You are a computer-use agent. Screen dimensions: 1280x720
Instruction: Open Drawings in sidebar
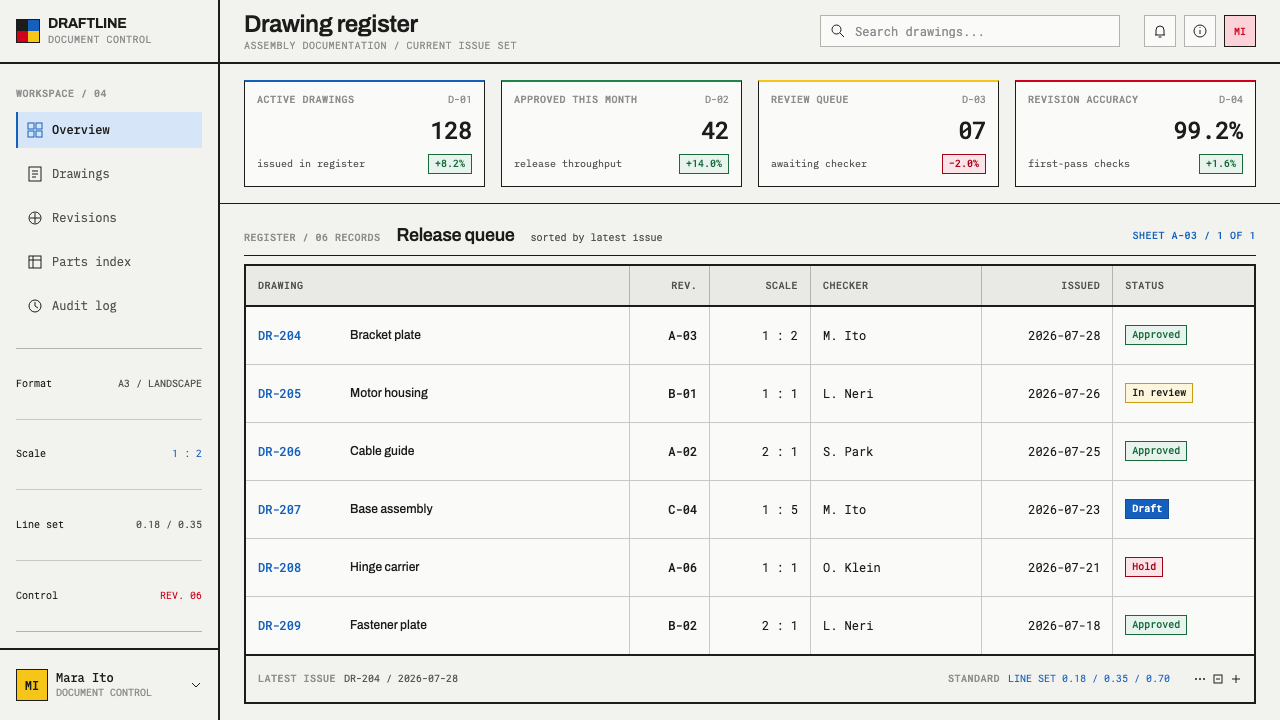(109, 174)
